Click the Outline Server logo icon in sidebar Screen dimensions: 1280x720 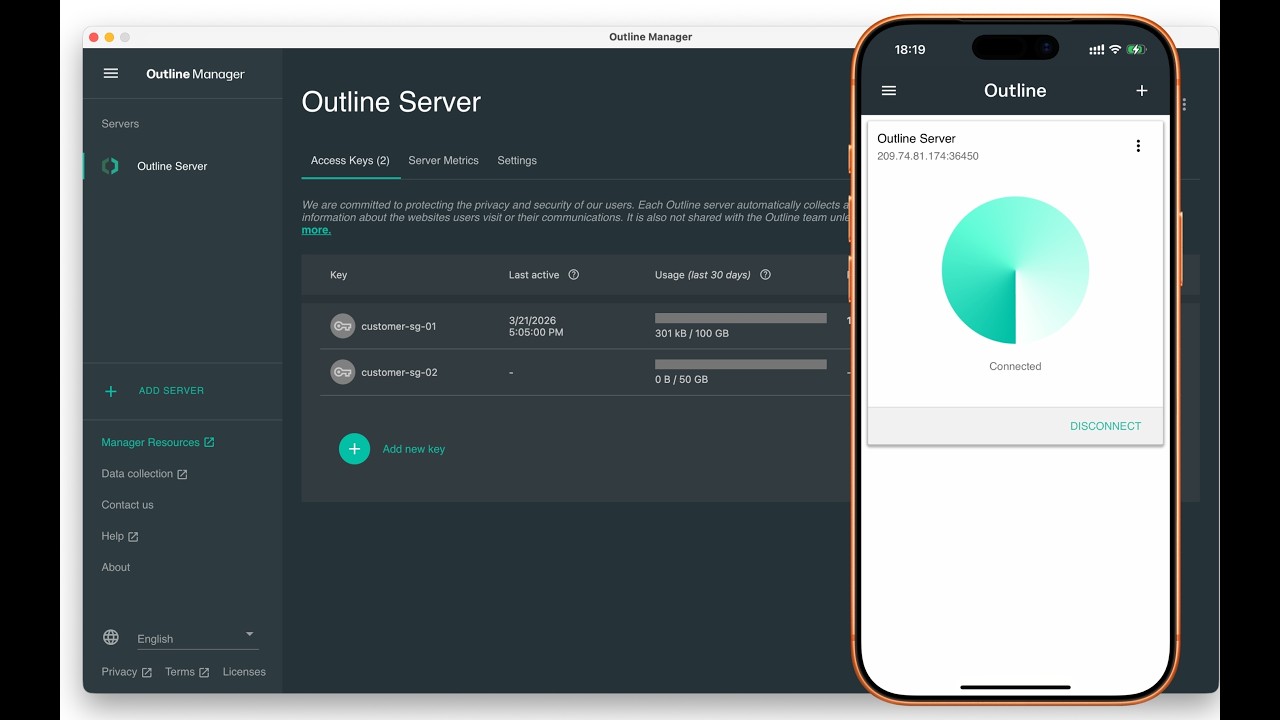click(x=110, y=166)
